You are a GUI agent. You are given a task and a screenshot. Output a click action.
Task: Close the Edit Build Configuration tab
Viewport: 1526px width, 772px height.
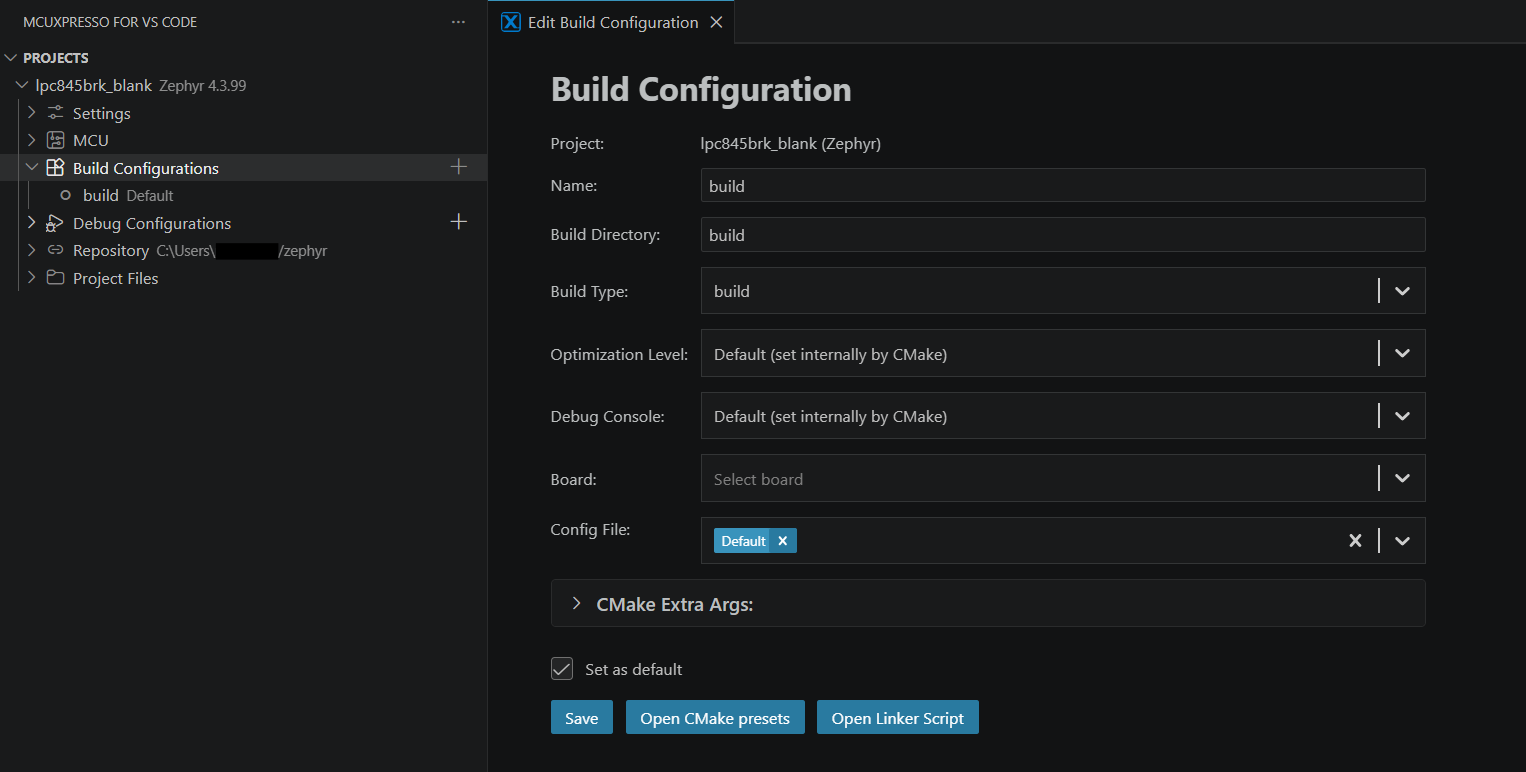point(716,22)
